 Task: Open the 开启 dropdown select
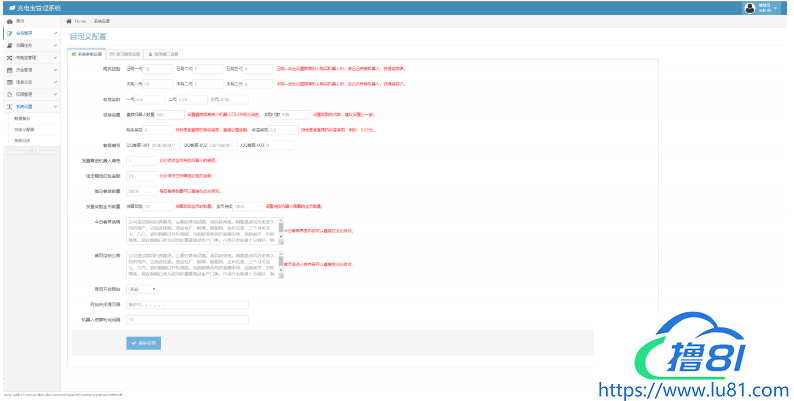(141, 288)
